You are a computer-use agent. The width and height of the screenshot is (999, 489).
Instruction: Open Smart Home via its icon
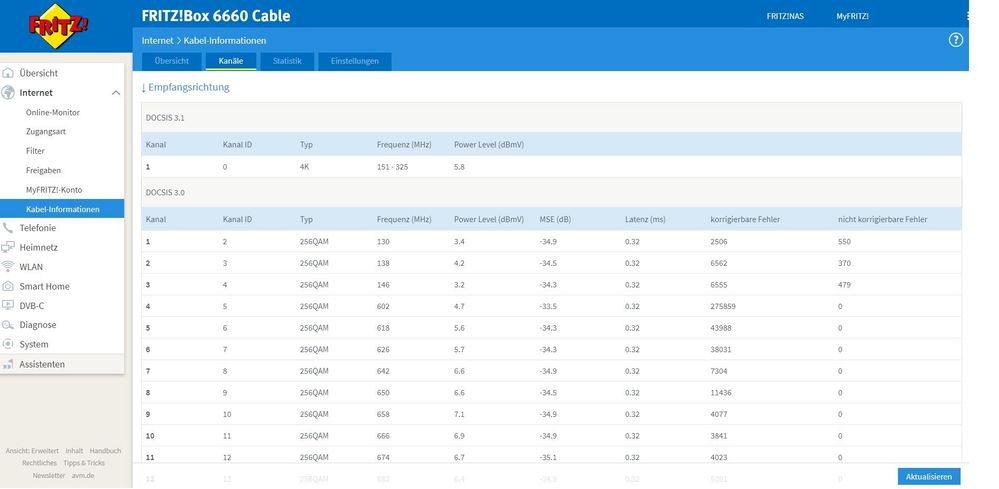tap(9, 286)
